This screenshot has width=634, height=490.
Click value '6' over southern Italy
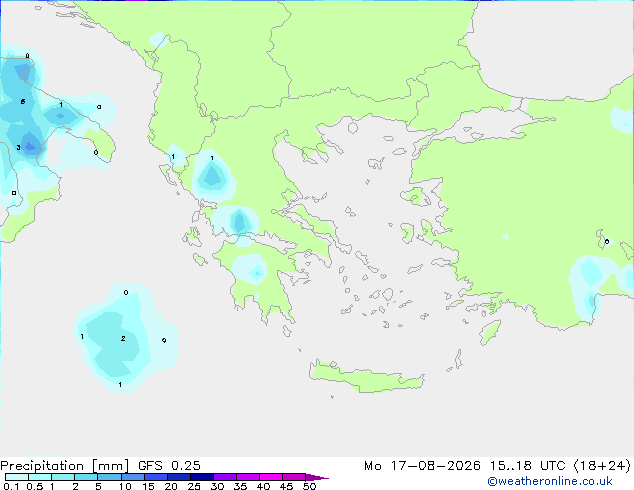(x=23, y=101)
